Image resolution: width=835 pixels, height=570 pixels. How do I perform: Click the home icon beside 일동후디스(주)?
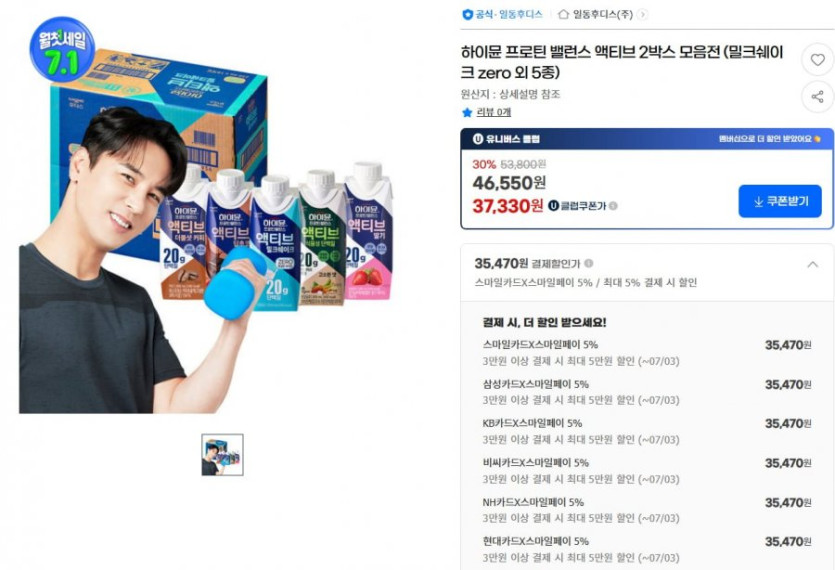click(x=563, y=14)
